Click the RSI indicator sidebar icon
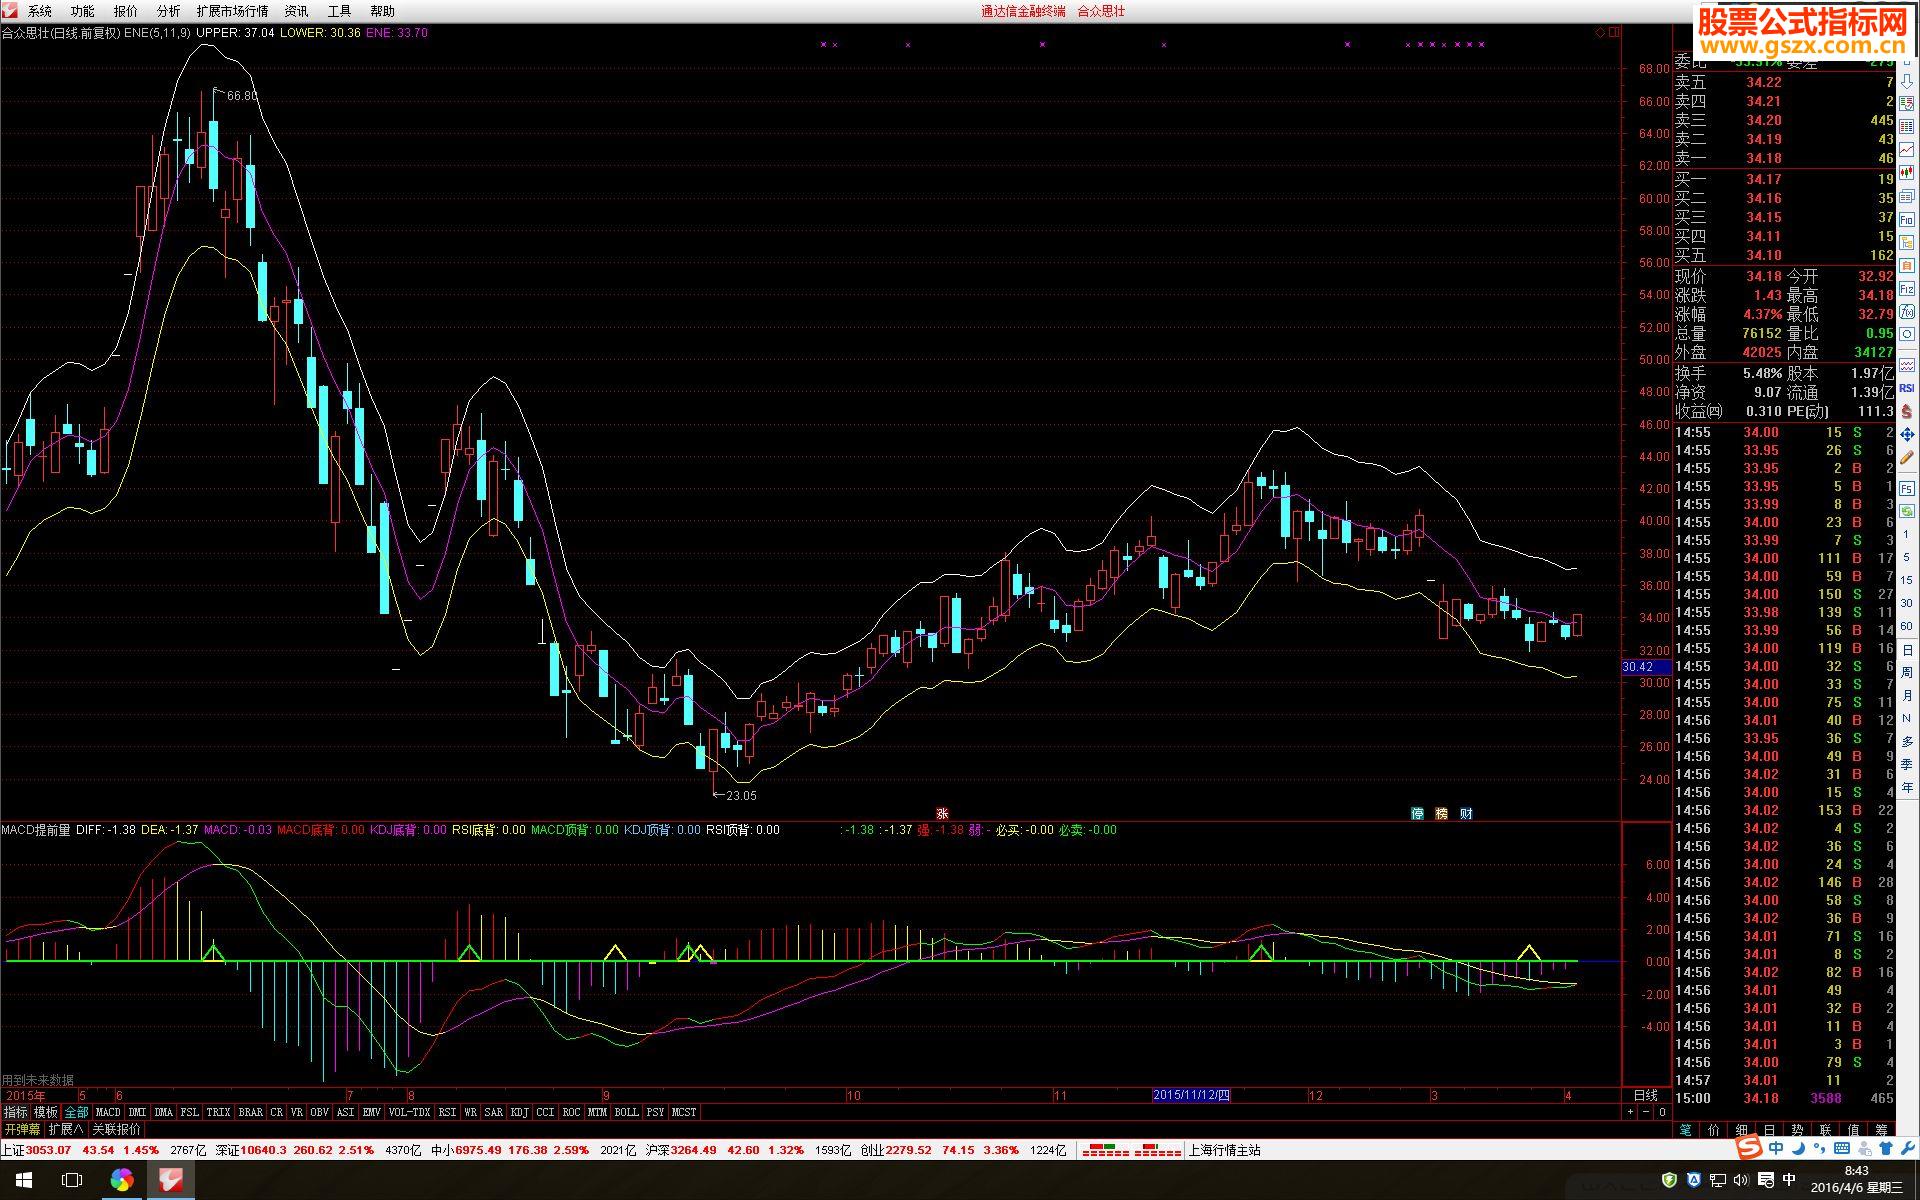The height and width of the screenshot is (1200, 1920). tap(1907, 387)
